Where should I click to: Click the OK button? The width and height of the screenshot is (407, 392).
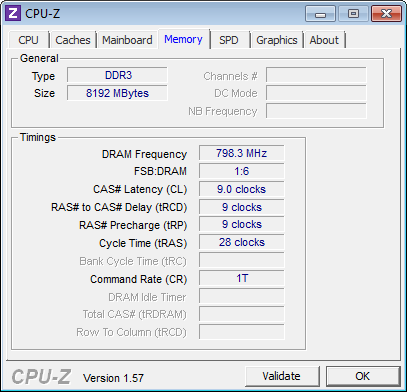[363, 376]
